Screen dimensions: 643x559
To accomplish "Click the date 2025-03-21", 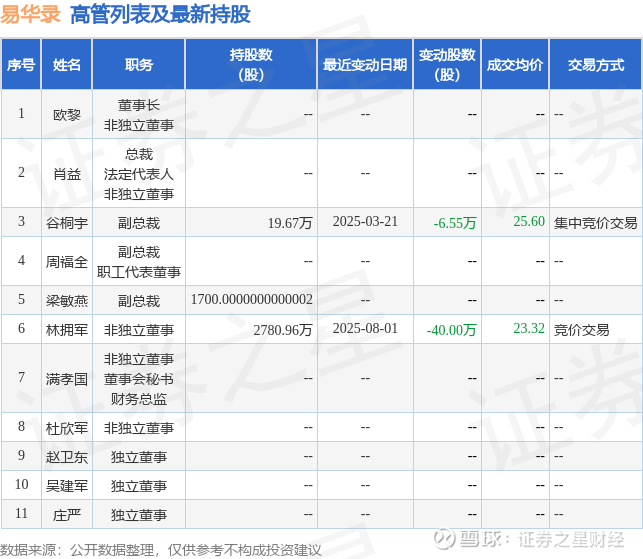I will pyautogui.click(x=365, y=221).
